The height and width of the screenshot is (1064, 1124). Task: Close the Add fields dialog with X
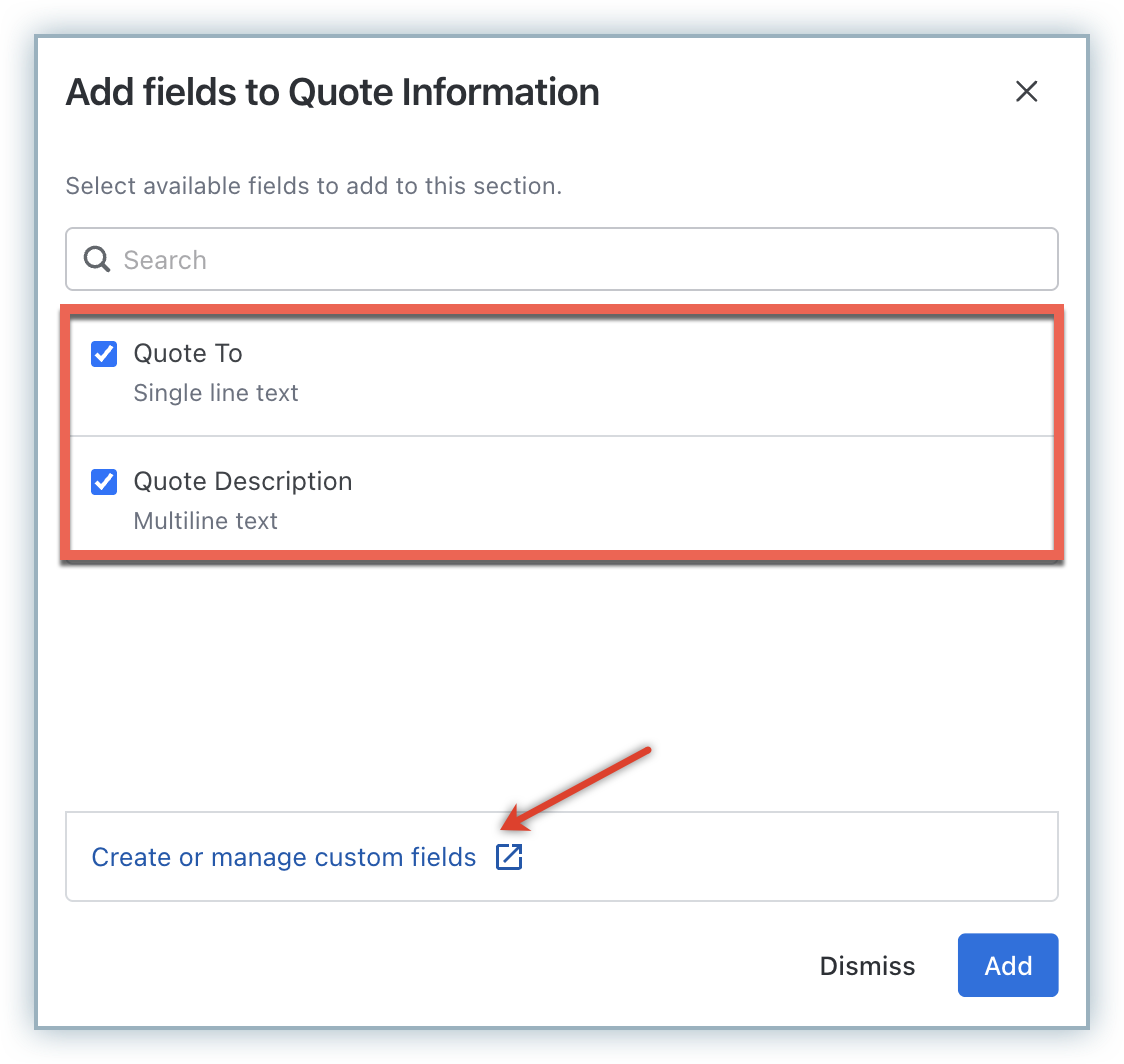click(x=1026, y=92)
